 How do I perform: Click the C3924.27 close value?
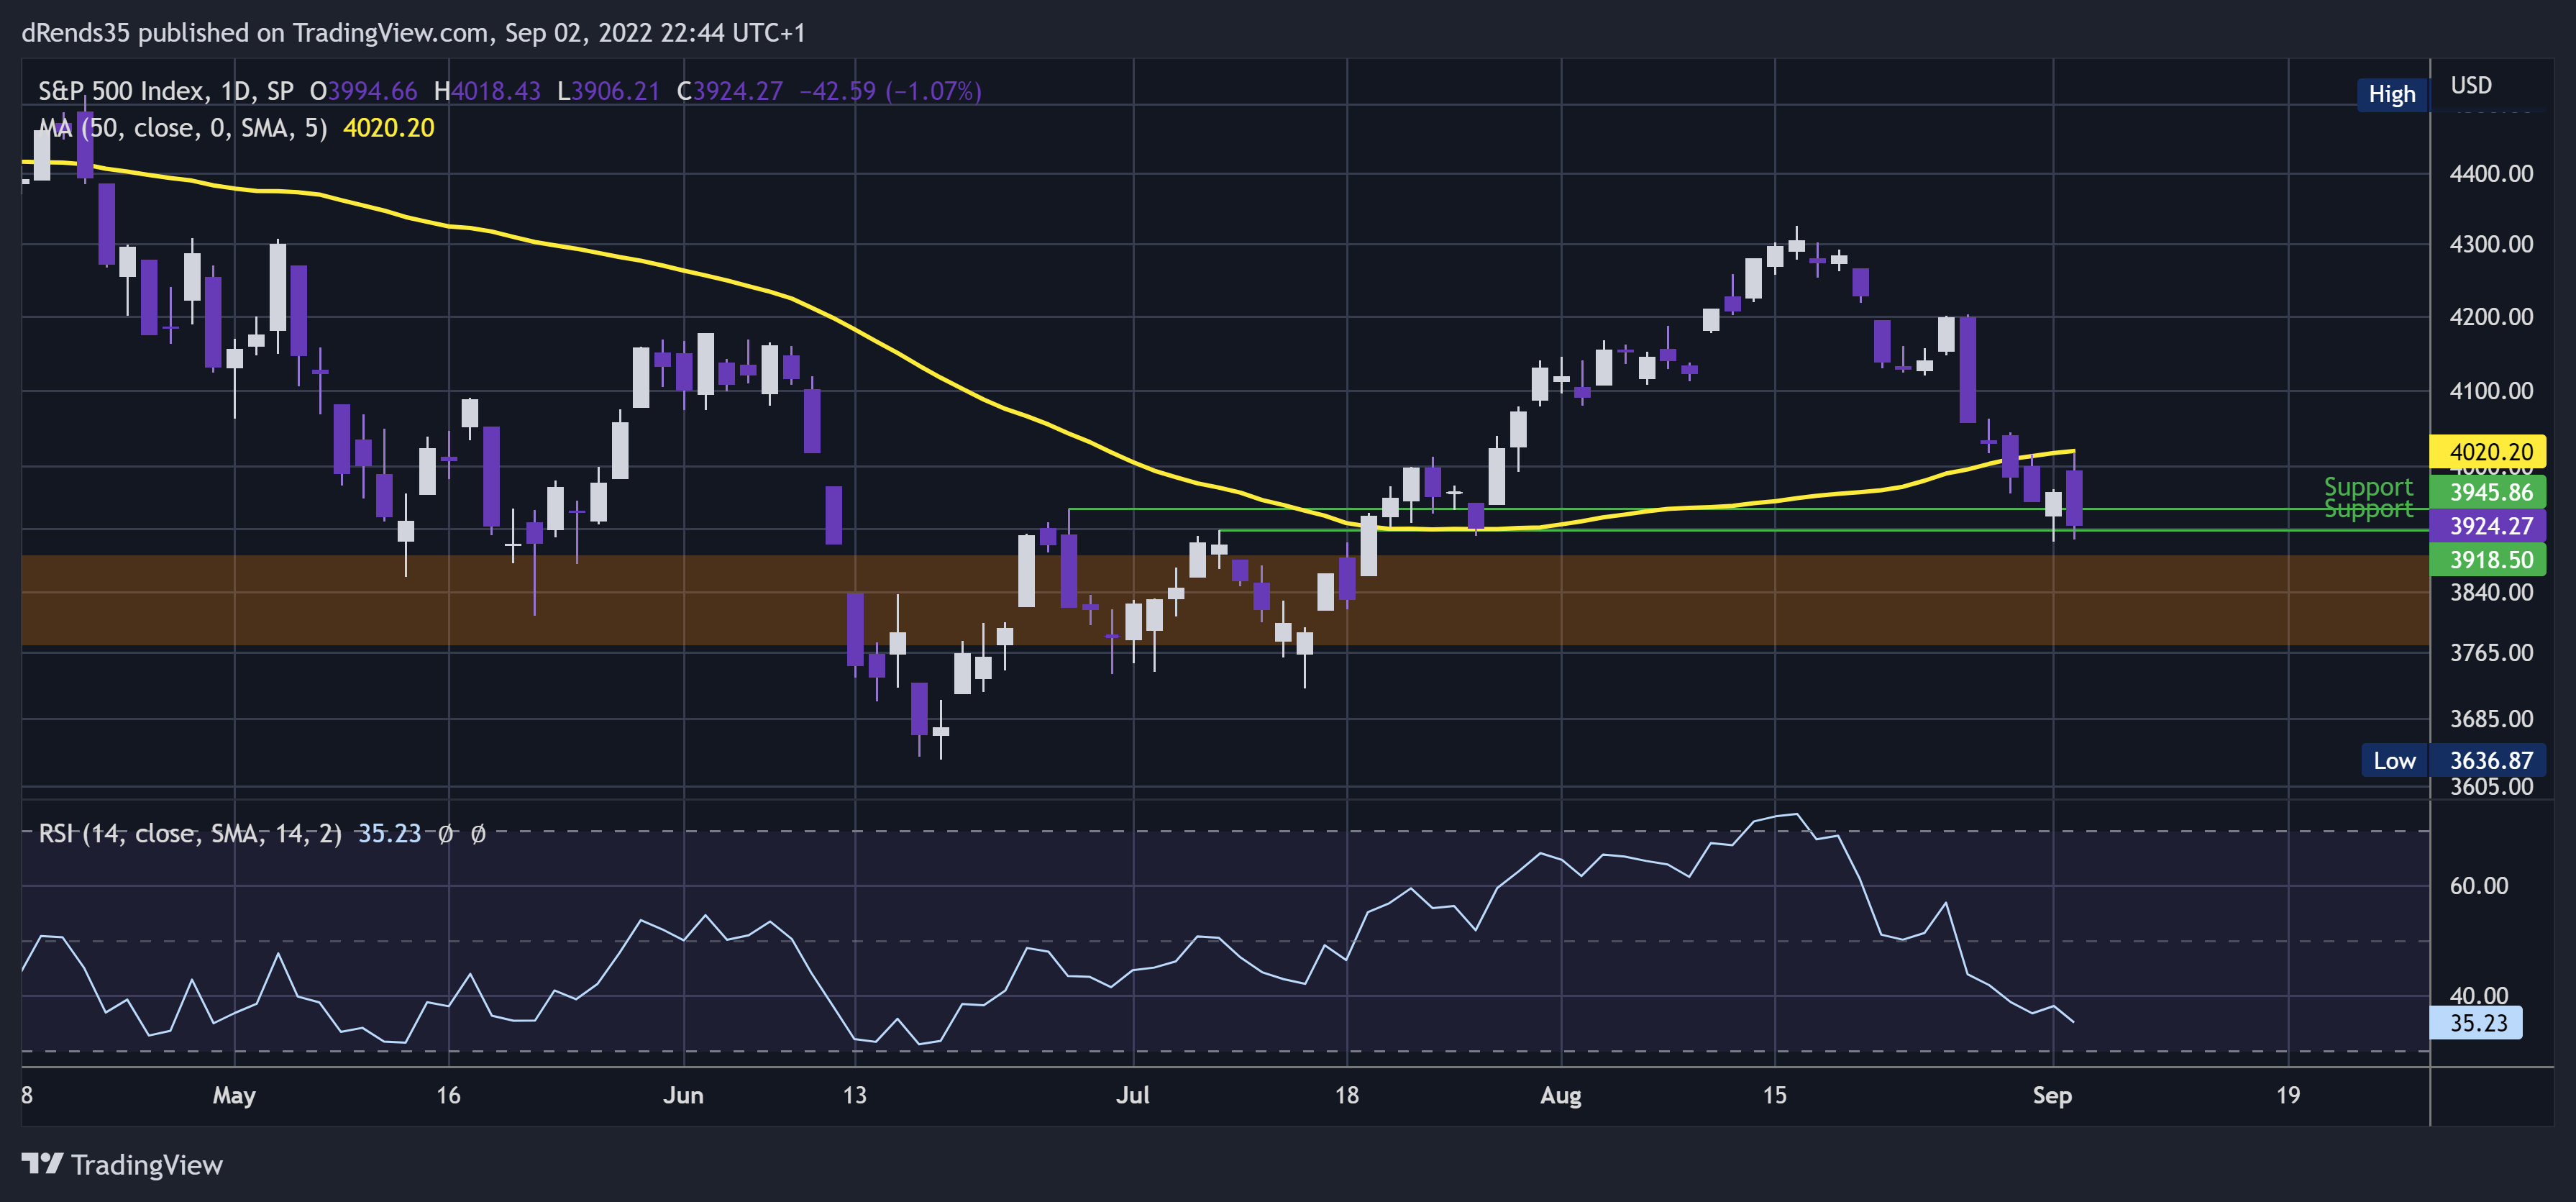(x=730, y=91)
